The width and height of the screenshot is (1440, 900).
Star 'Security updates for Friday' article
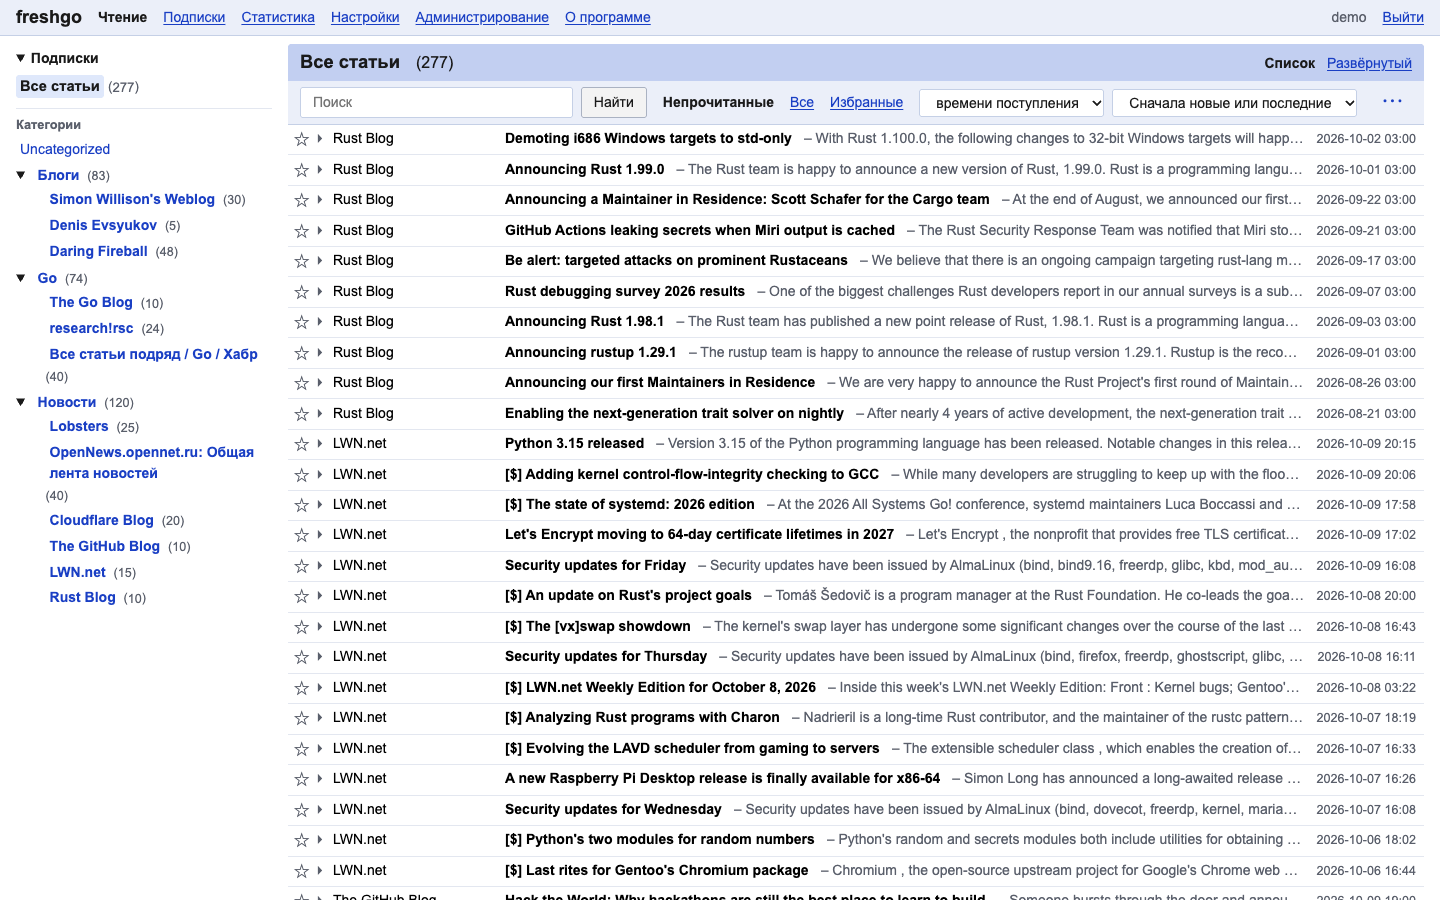(301, 566)
